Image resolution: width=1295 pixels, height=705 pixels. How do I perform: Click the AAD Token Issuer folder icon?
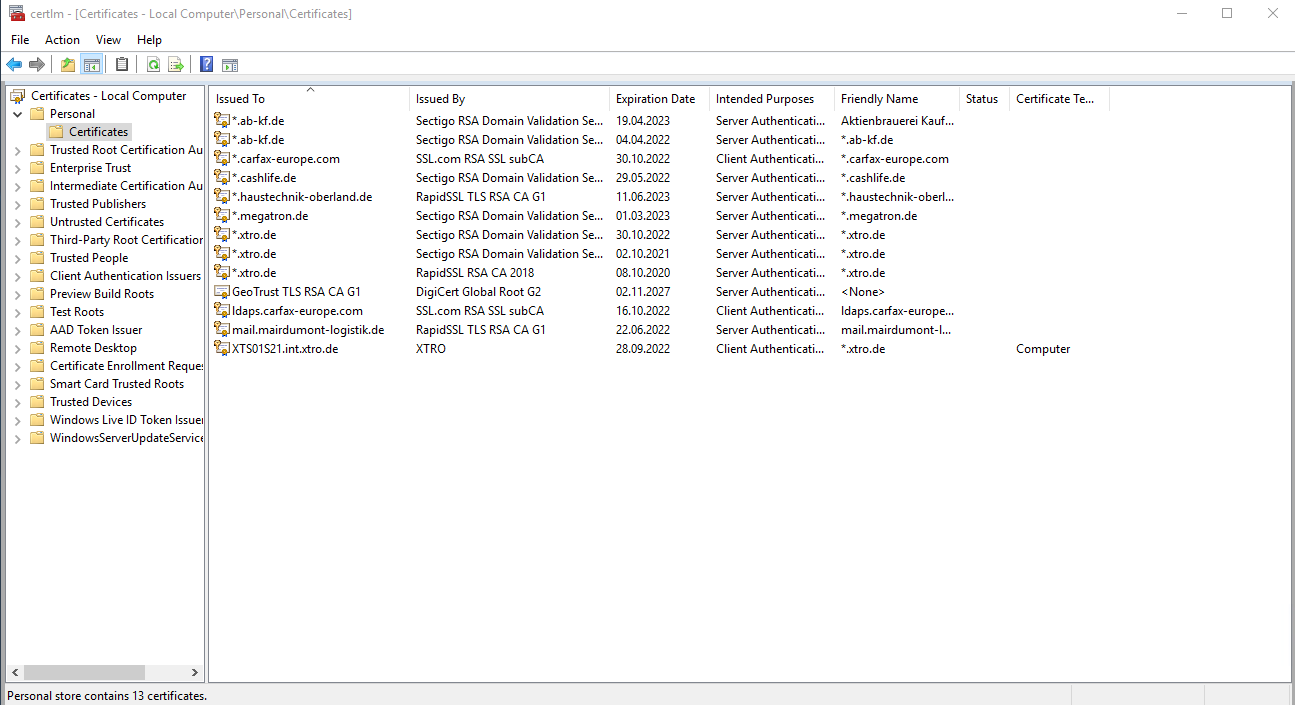tap(37, 330)
